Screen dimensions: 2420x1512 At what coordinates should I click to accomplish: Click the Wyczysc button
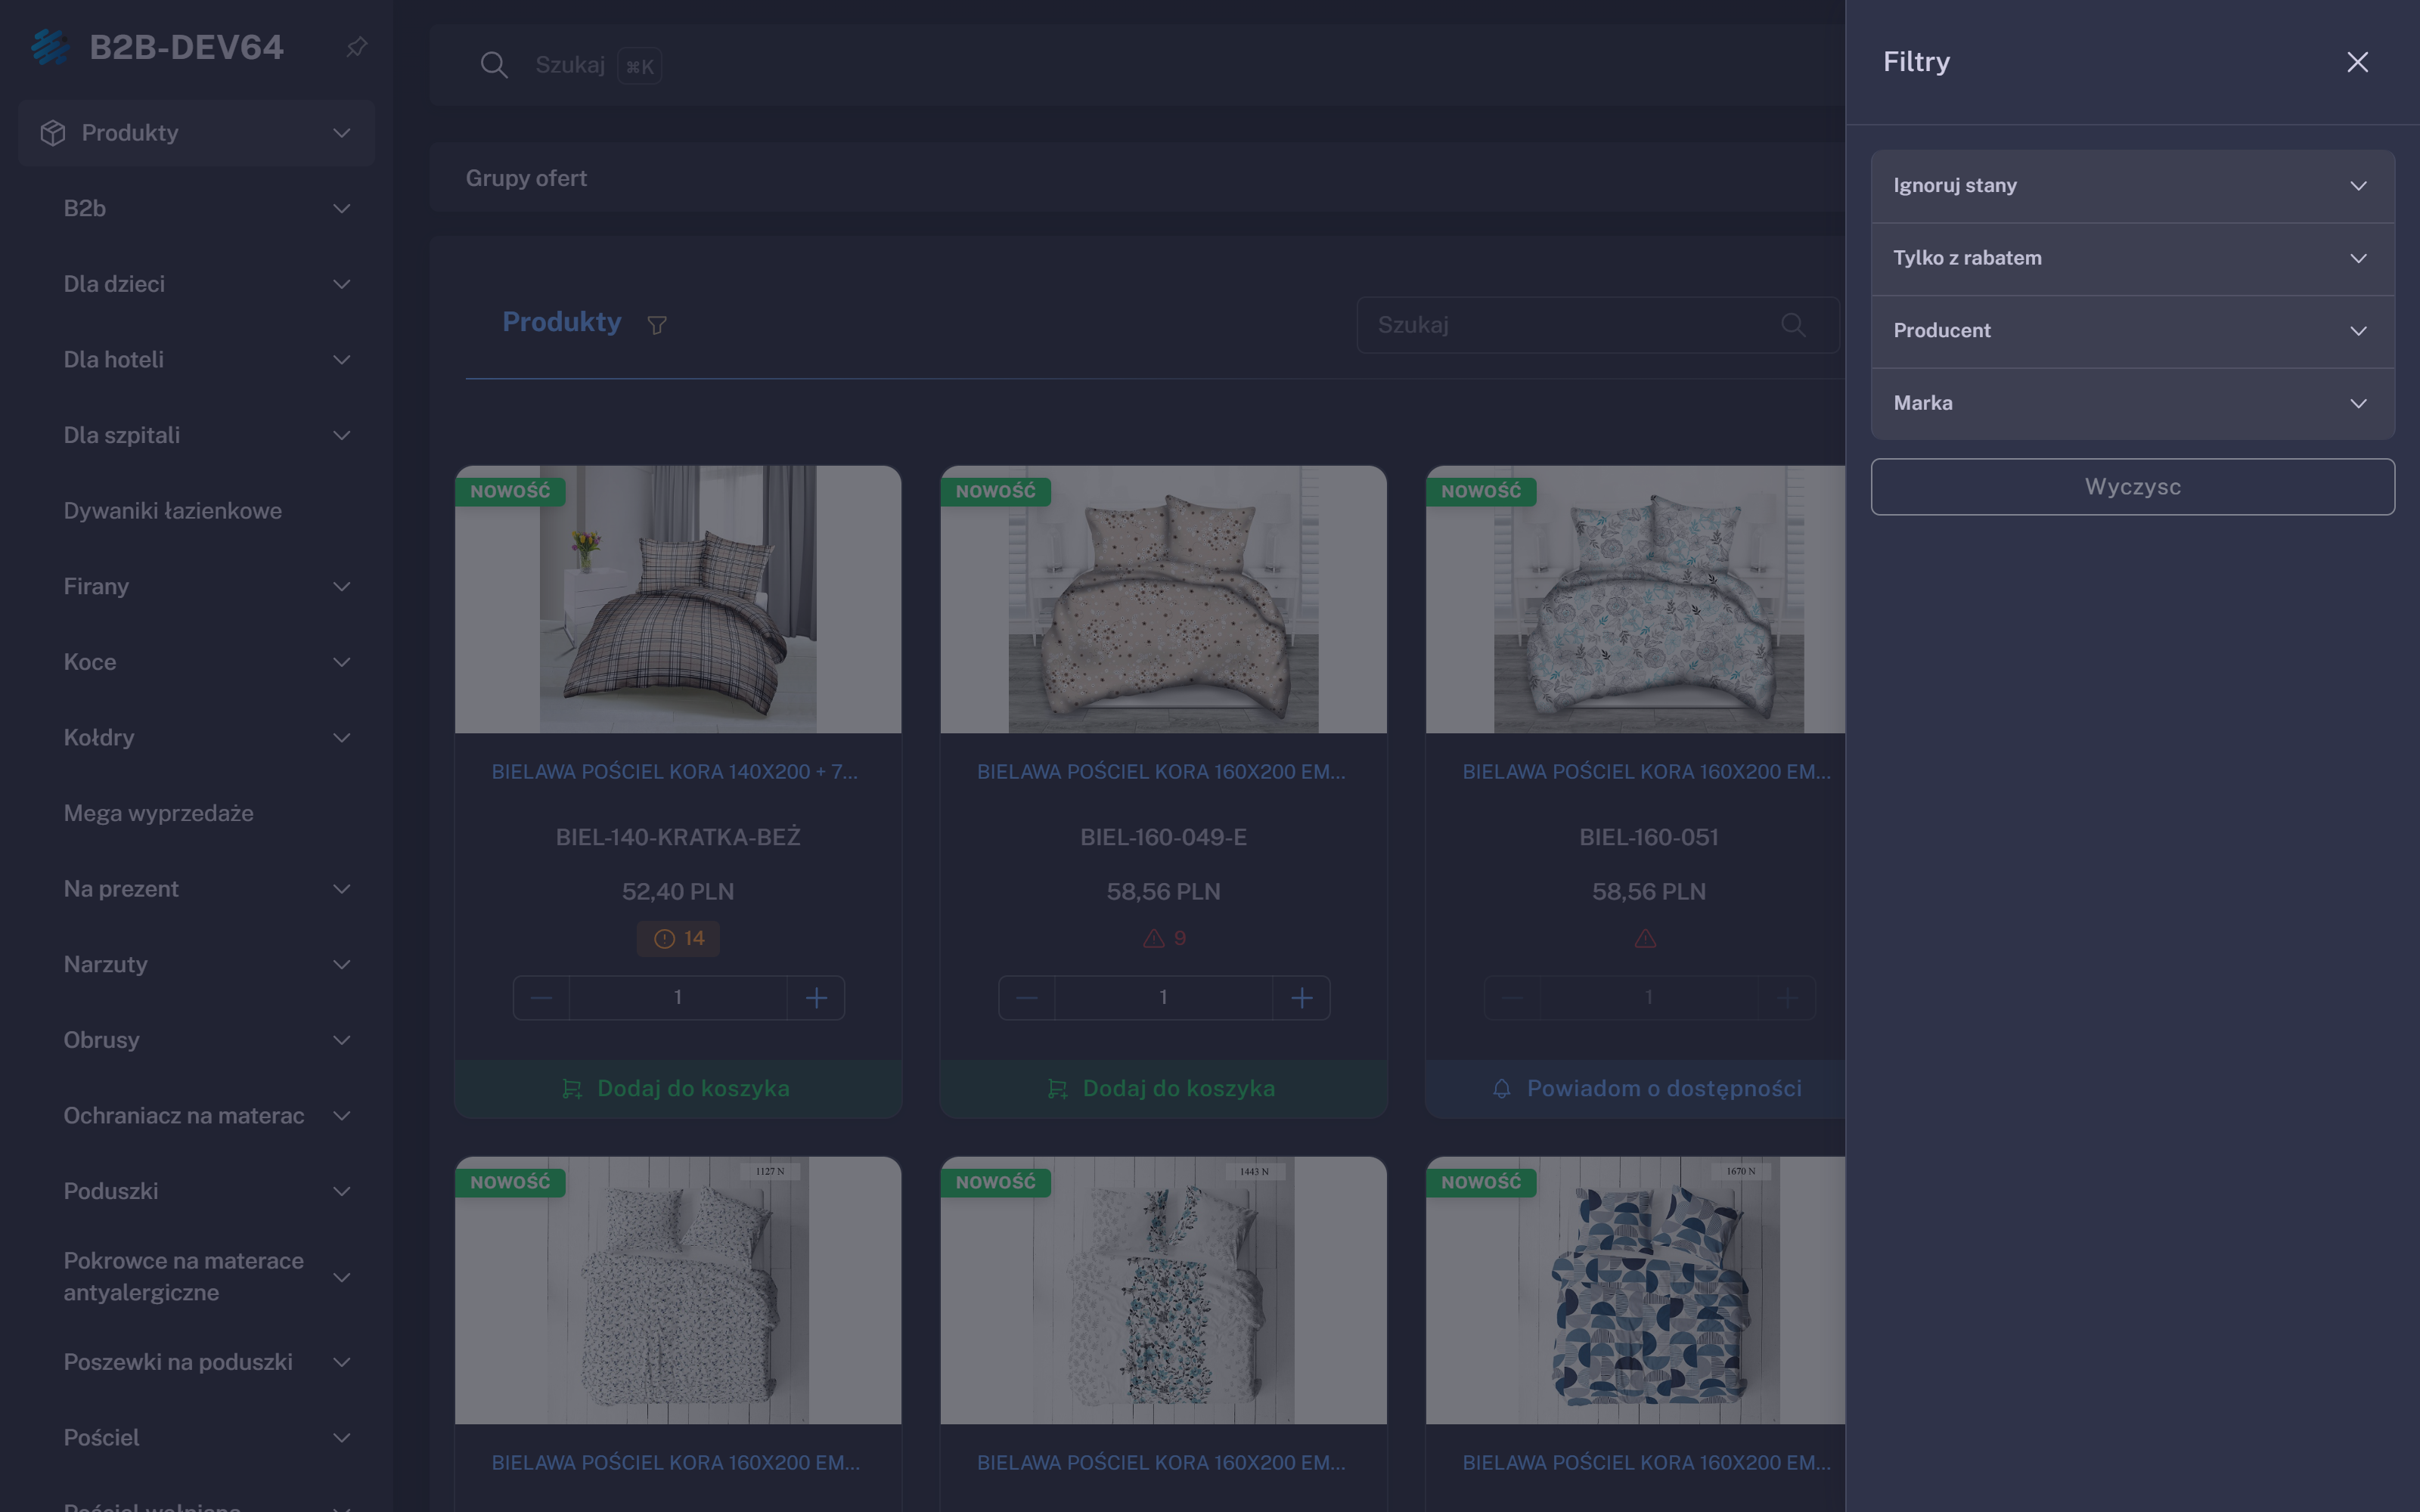(2132, 487)
